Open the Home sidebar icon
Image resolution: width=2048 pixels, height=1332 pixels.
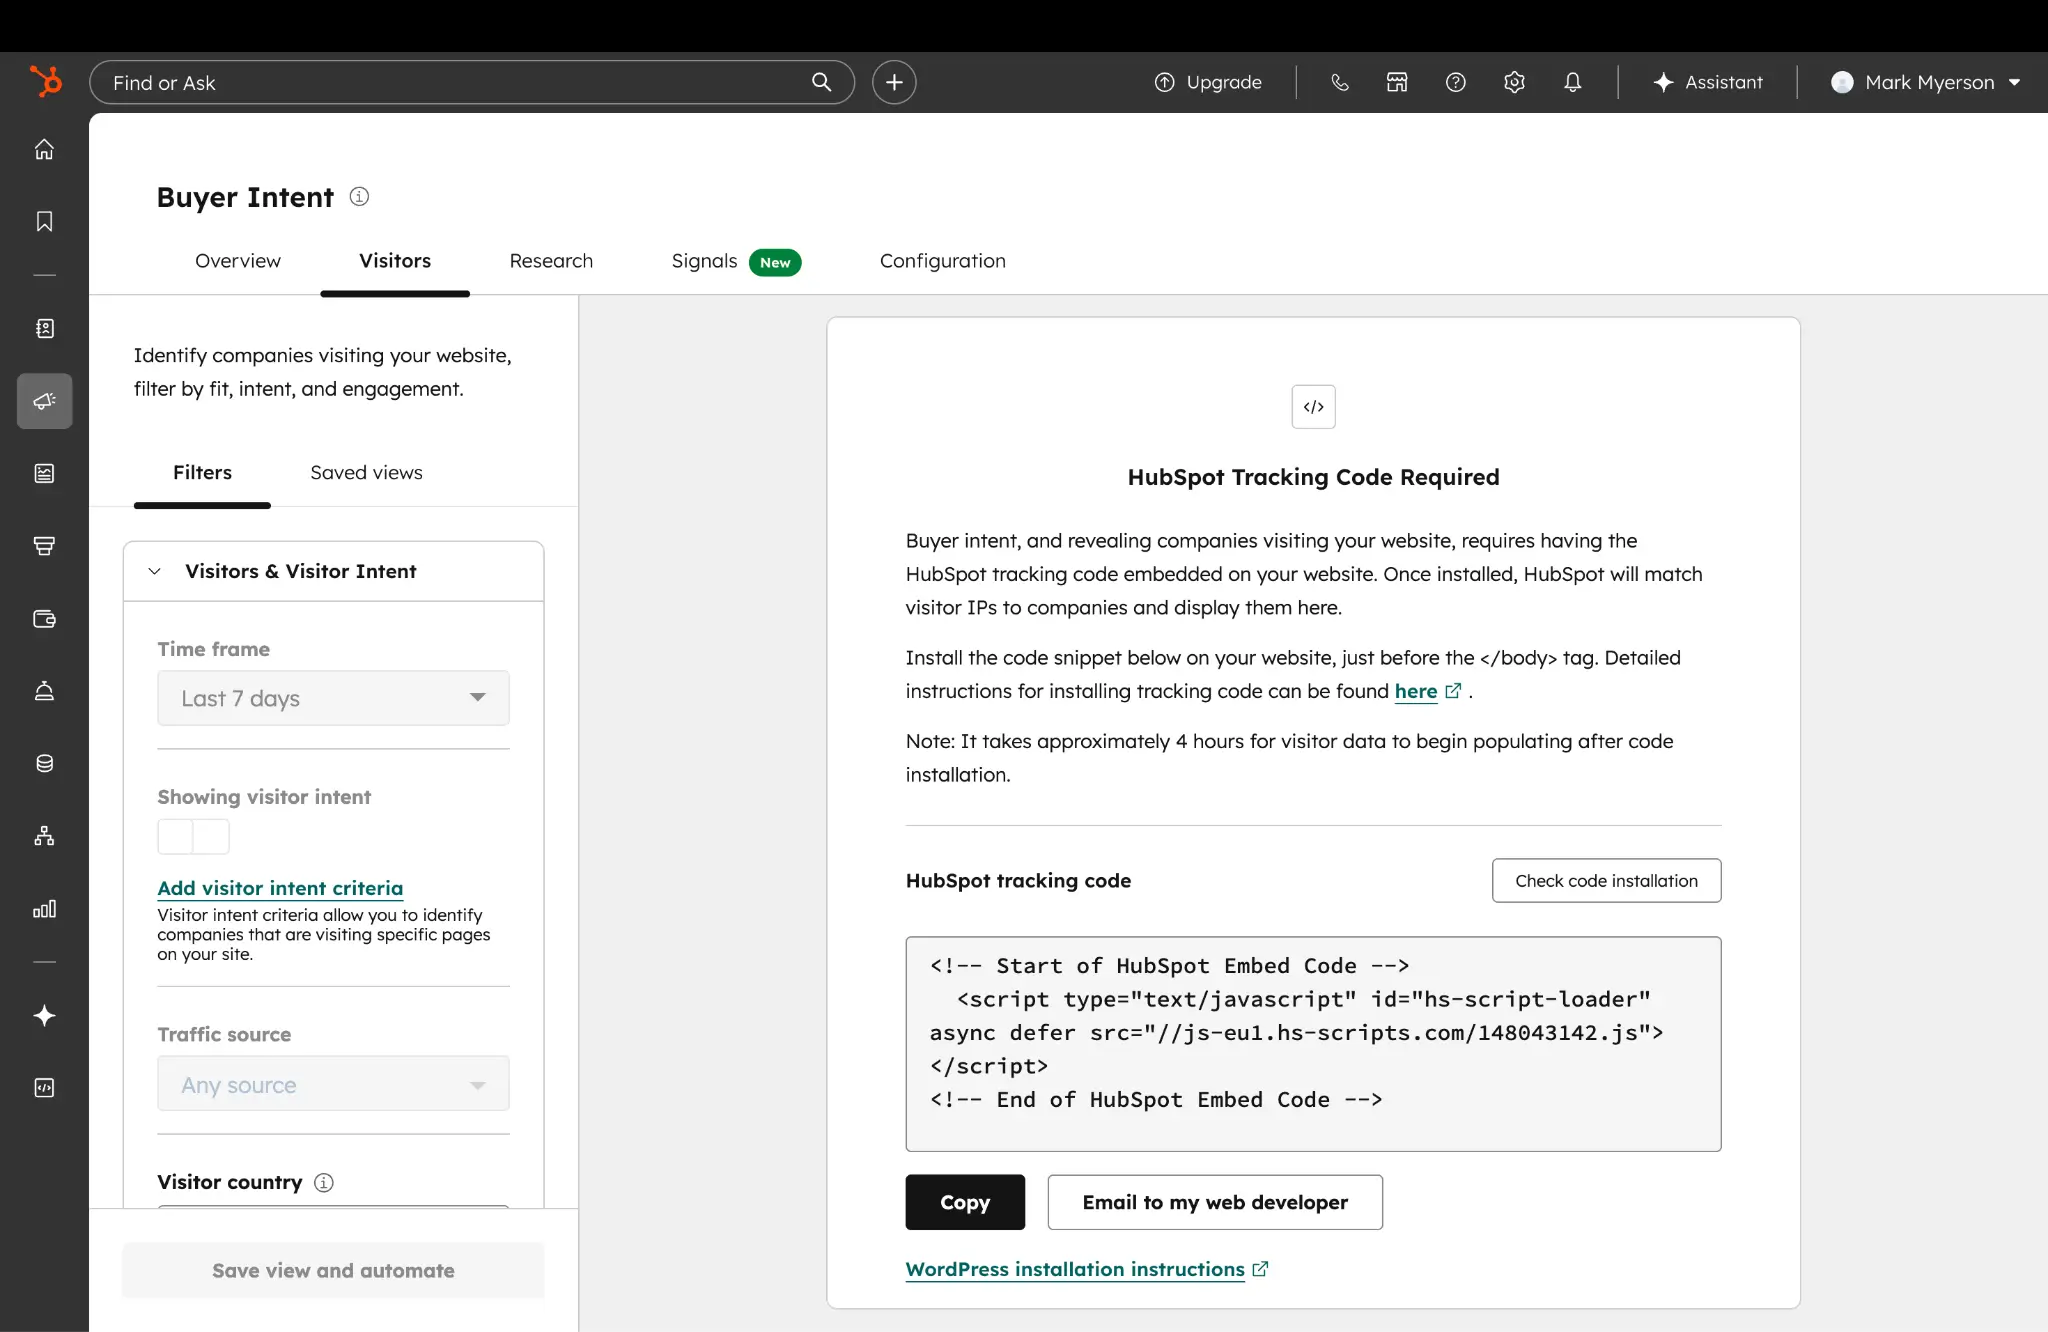pos(44,148)
